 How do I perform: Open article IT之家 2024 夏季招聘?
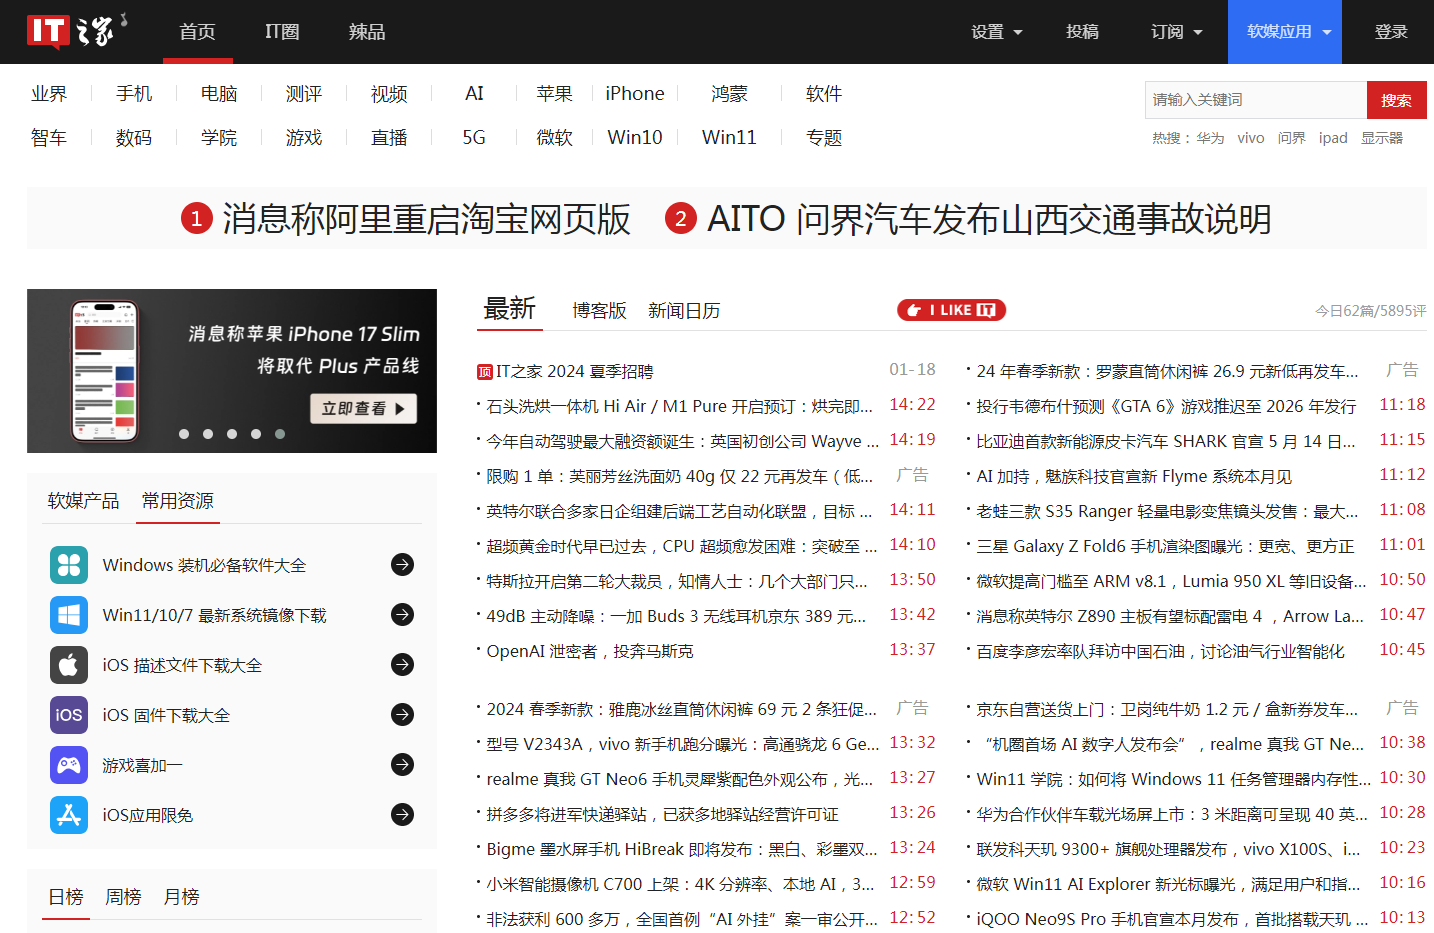[x=575, y=372]
